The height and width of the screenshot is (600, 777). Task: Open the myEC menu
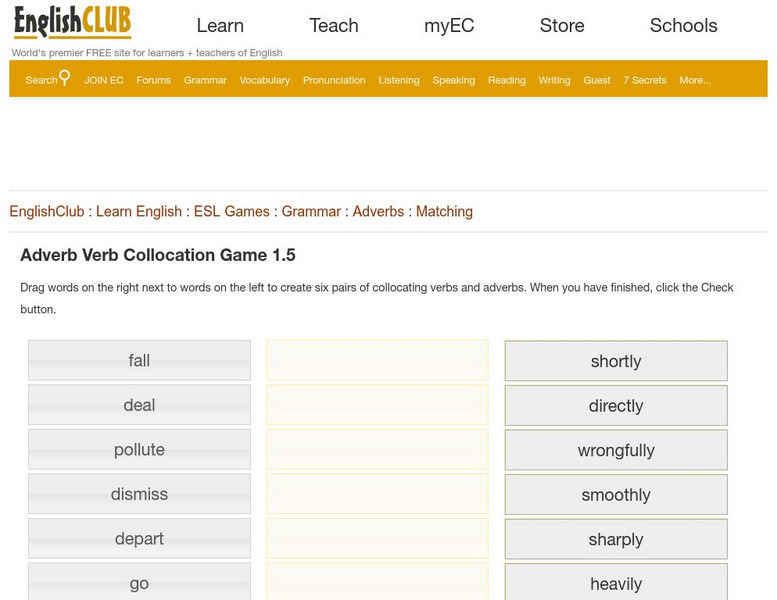click(449, 26)
